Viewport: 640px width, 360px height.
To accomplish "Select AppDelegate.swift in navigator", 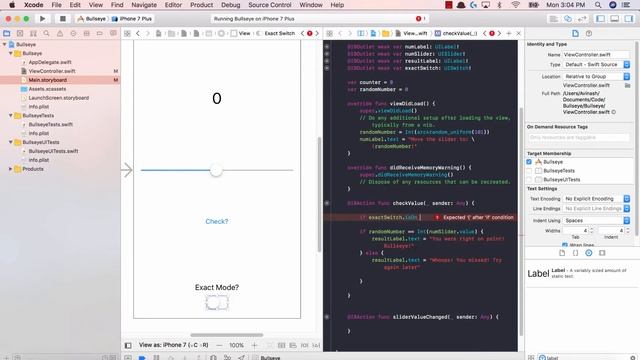I will click(50, 62).
